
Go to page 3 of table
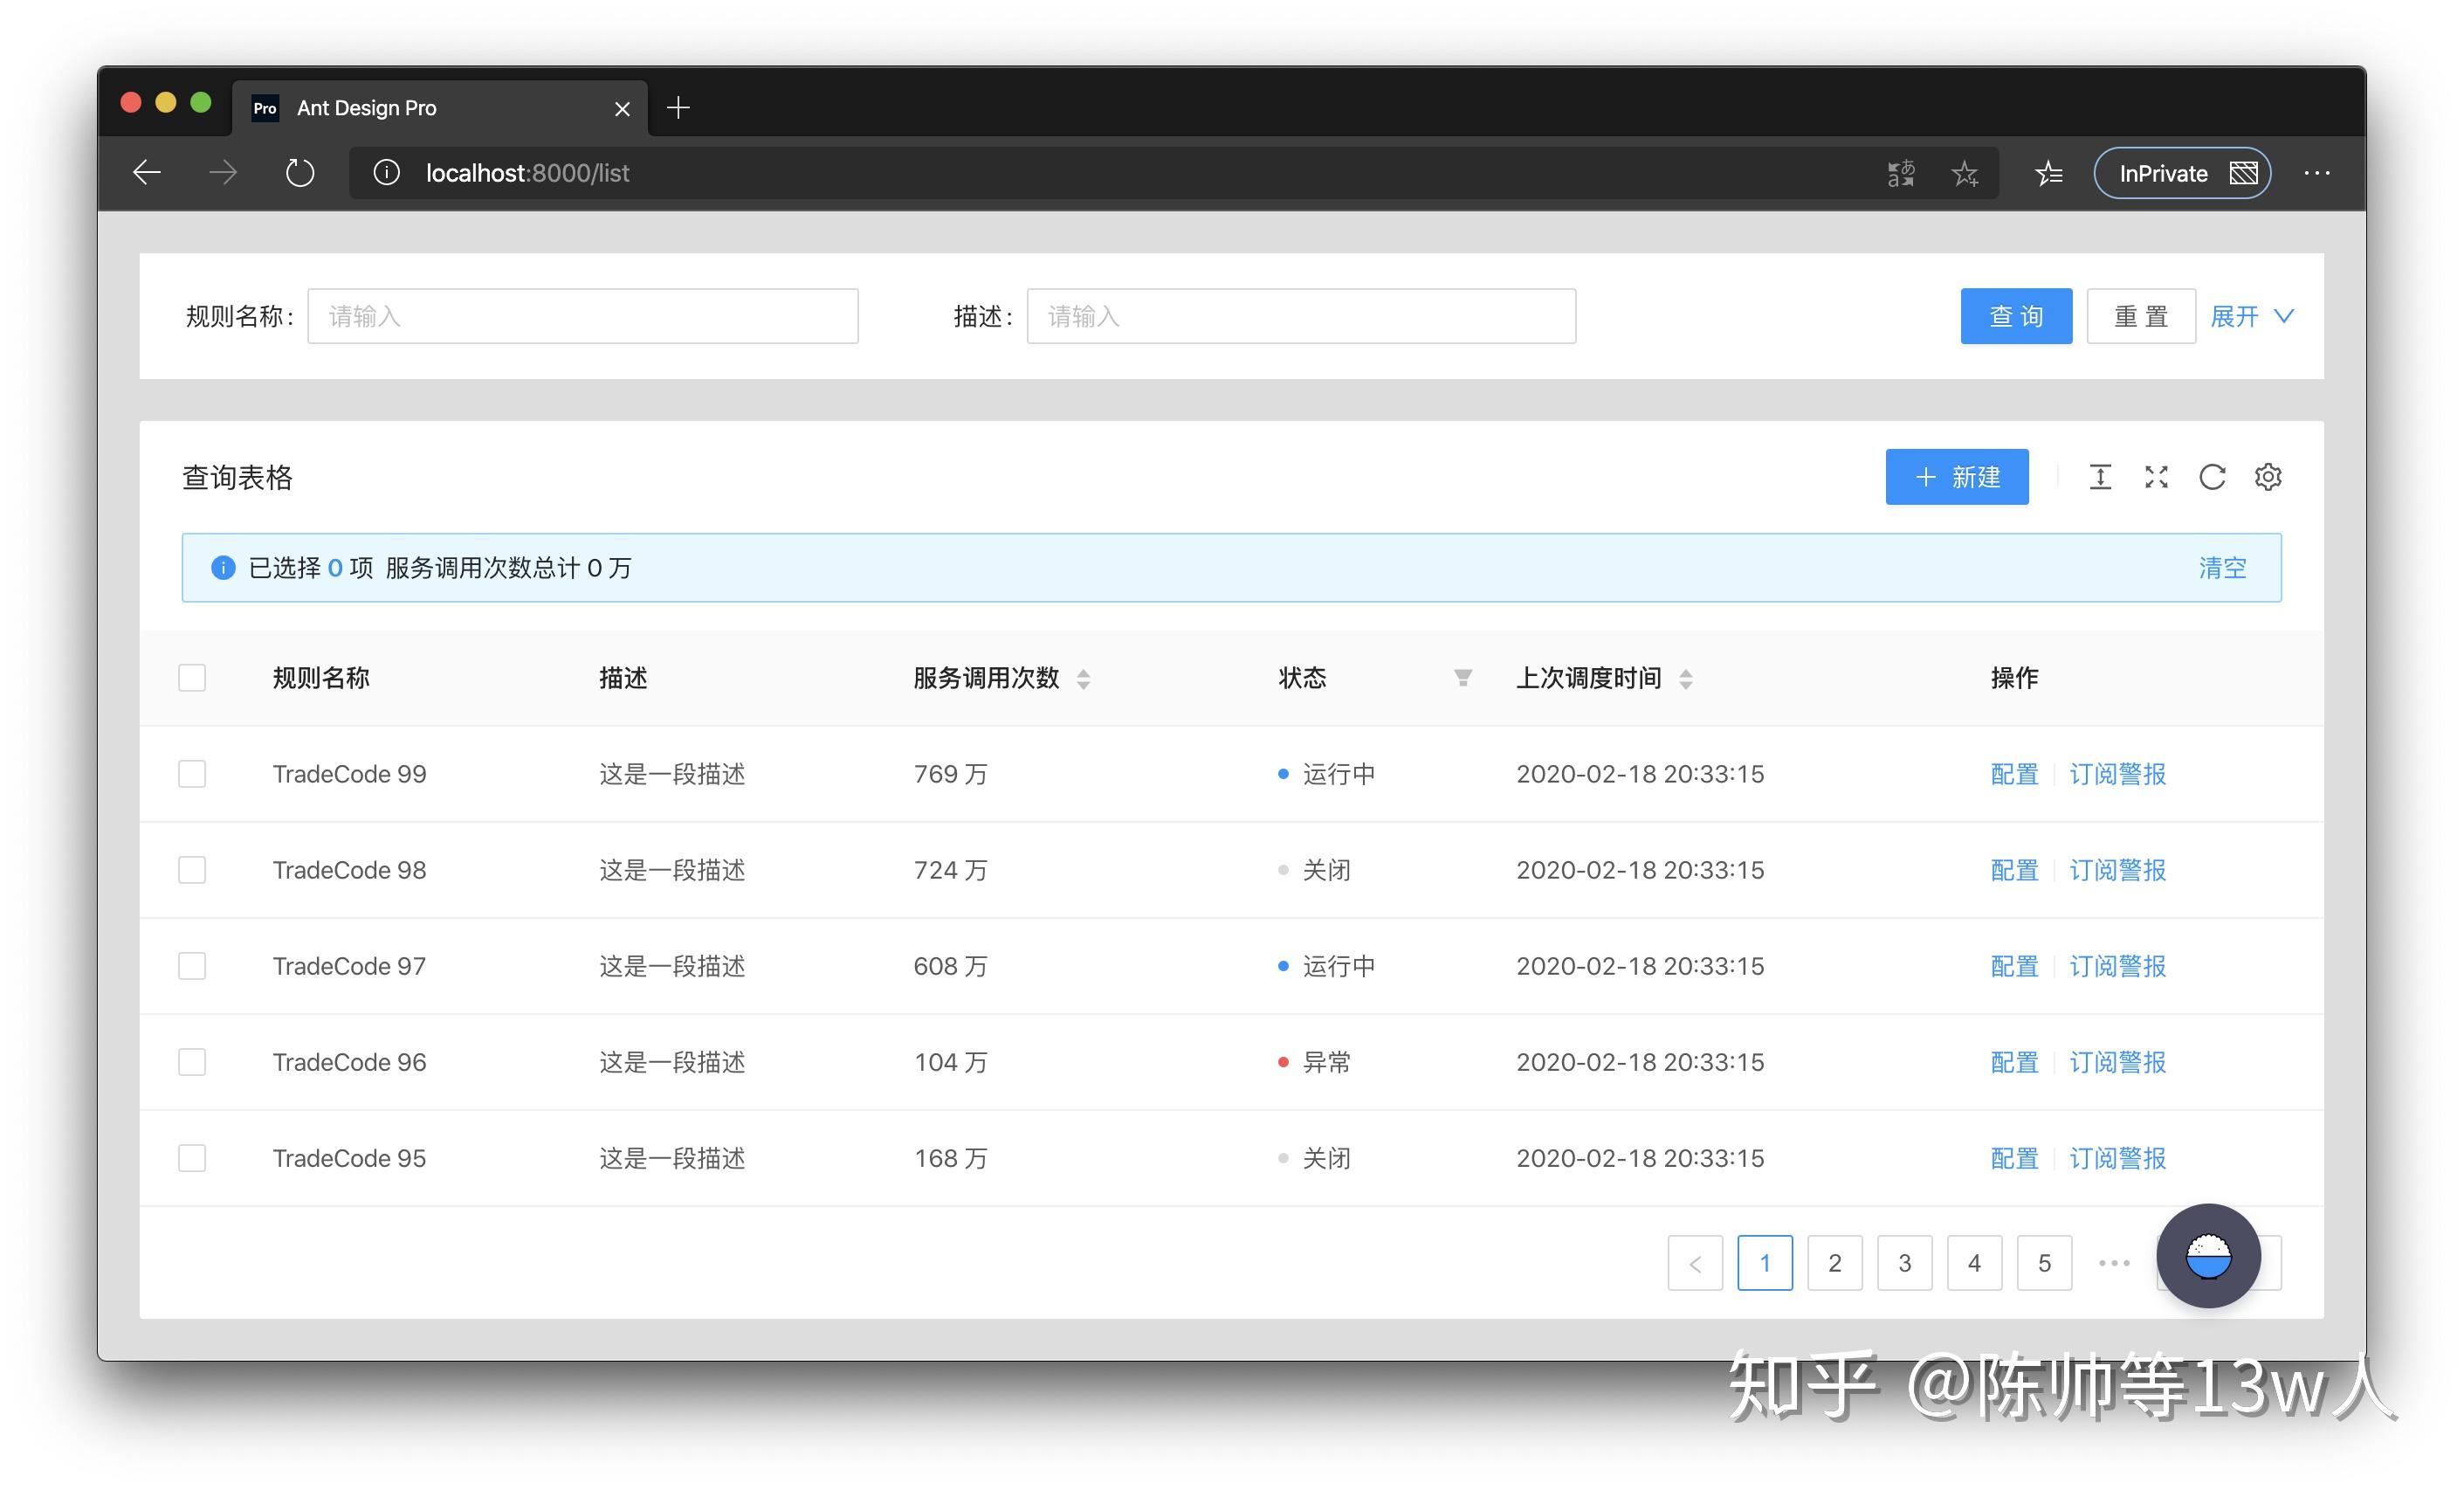(x=1904, y=1263)
